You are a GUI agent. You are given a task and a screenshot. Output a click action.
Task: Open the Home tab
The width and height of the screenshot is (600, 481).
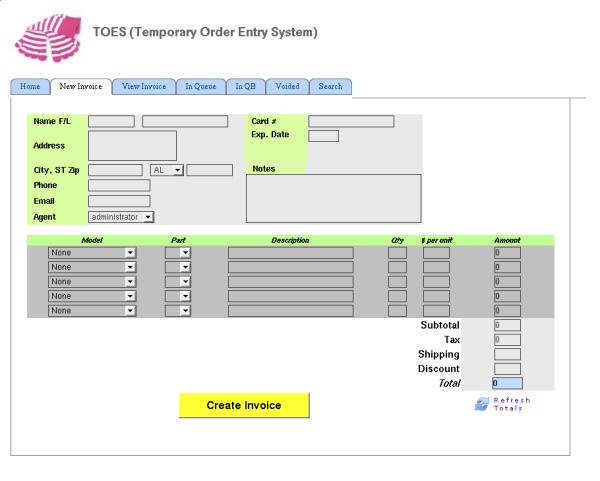(30, 87)
